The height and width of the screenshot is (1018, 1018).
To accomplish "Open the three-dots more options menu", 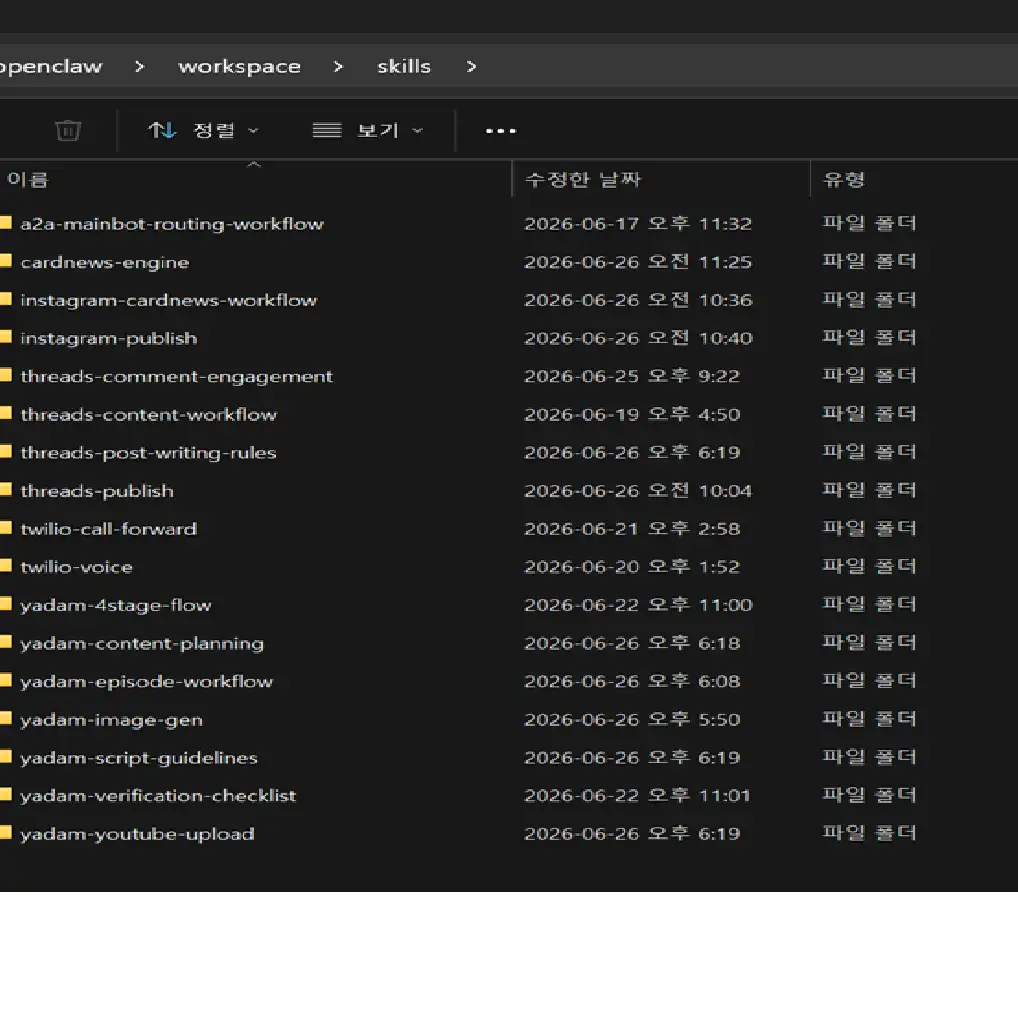I will click(501, 131).
